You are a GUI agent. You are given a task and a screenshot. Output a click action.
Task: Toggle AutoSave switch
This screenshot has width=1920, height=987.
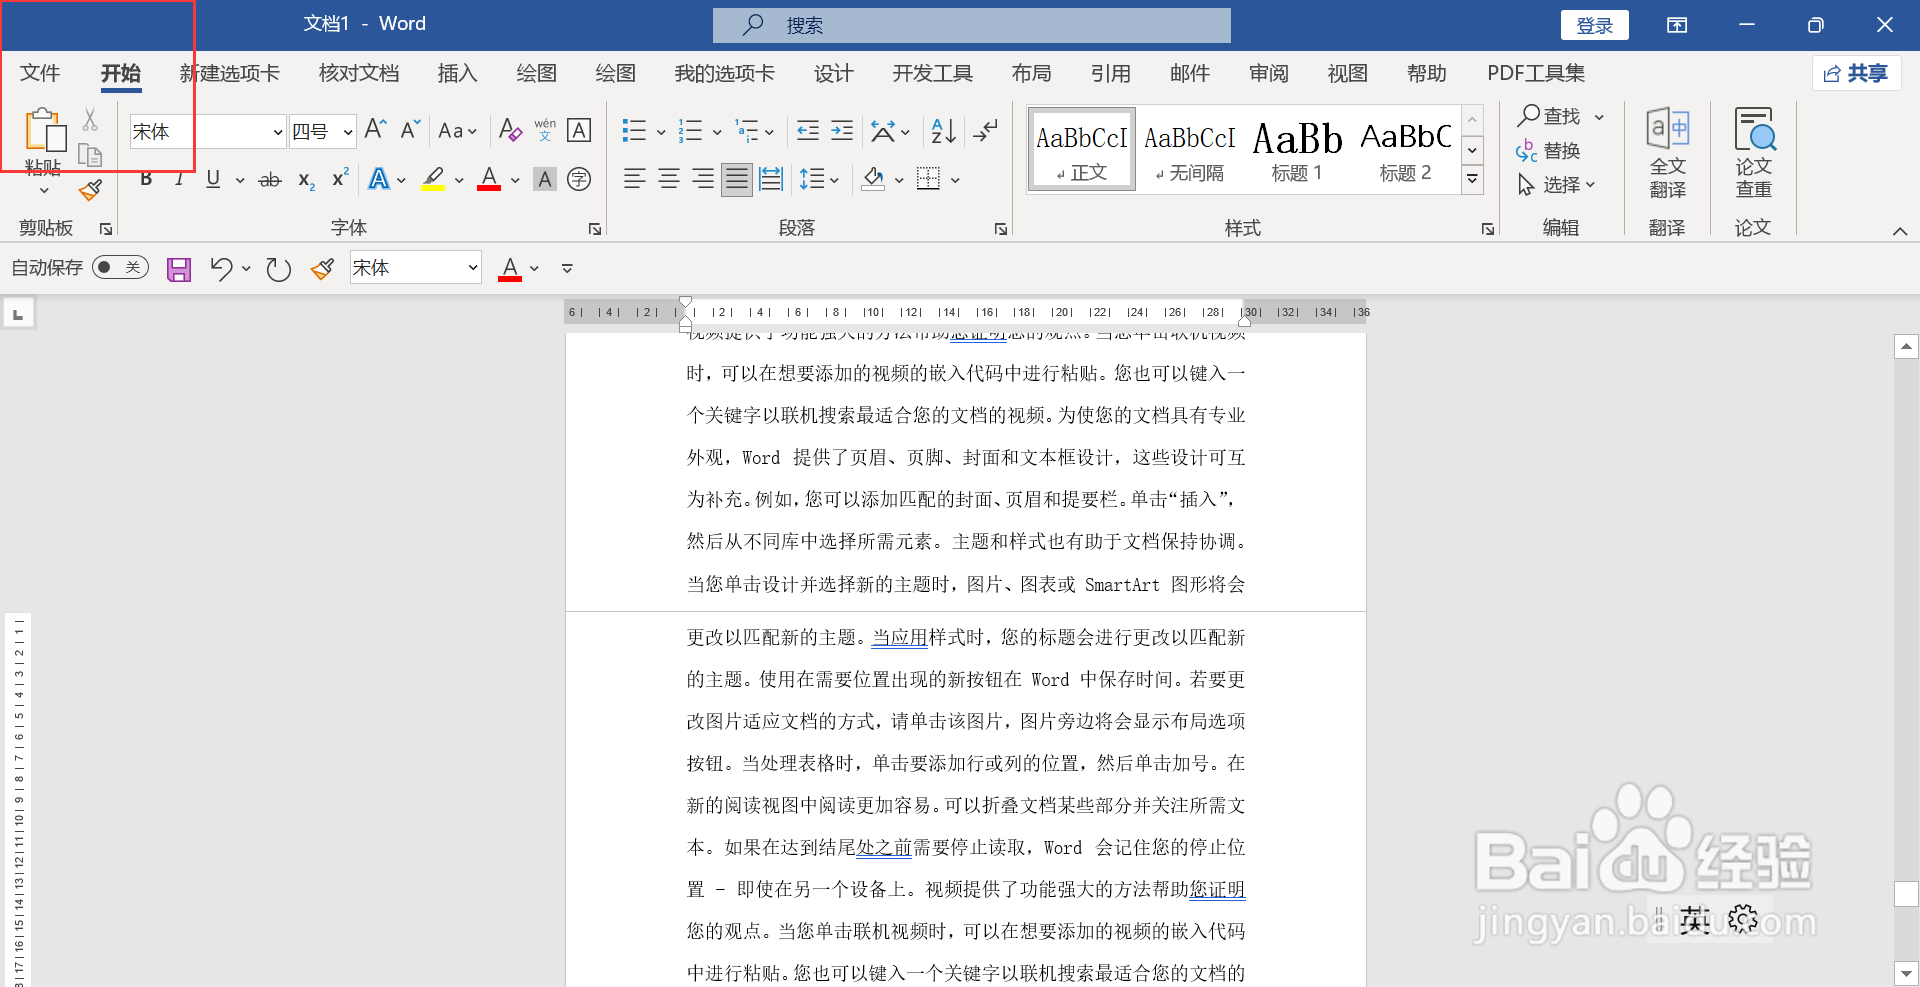(x=120, y=267)
